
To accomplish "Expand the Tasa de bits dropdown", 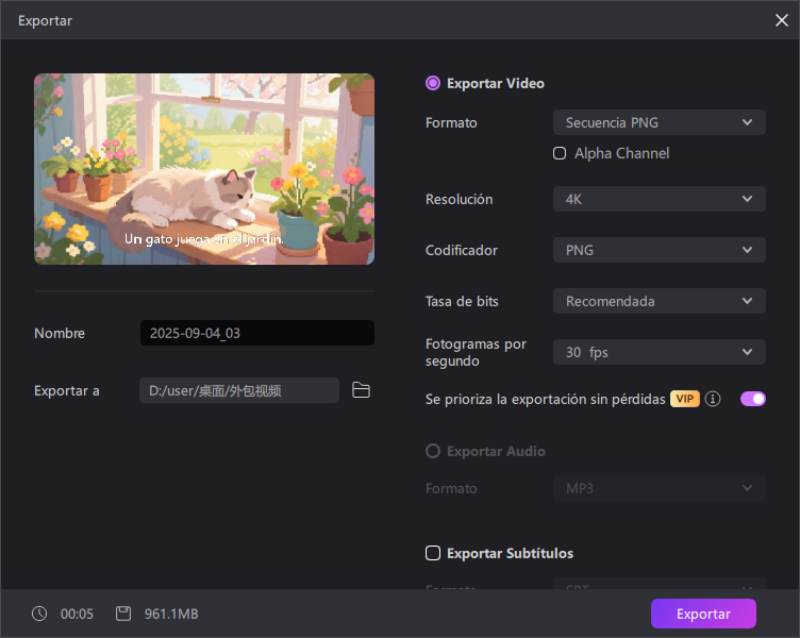I will (659, 301).
